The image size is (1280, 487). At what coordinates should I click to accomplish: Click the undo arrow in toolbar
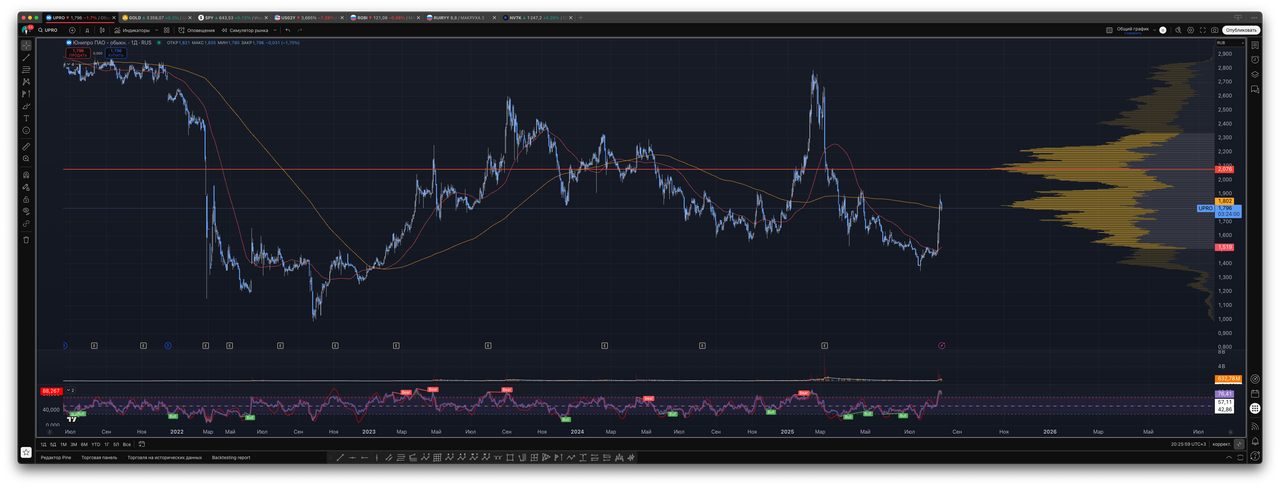tap(287, 30)
